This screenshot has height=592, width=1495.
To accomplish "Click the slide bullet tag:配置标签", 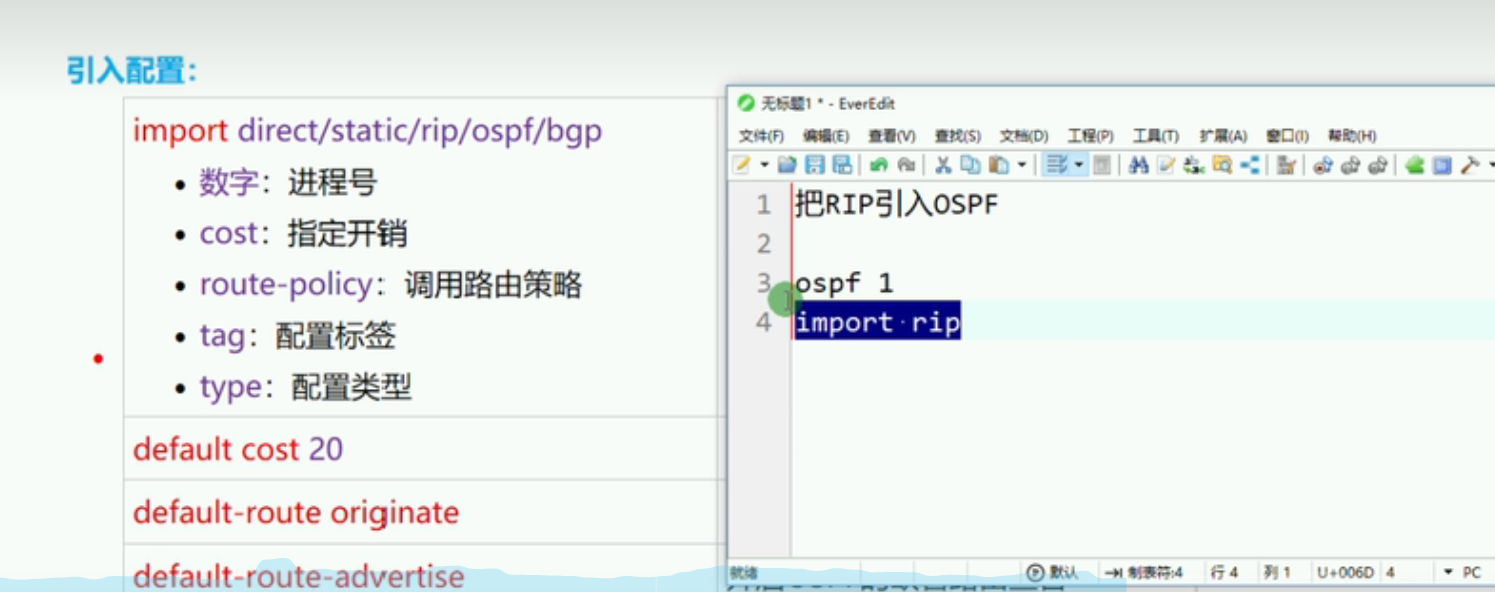I will tap(297, 336).
